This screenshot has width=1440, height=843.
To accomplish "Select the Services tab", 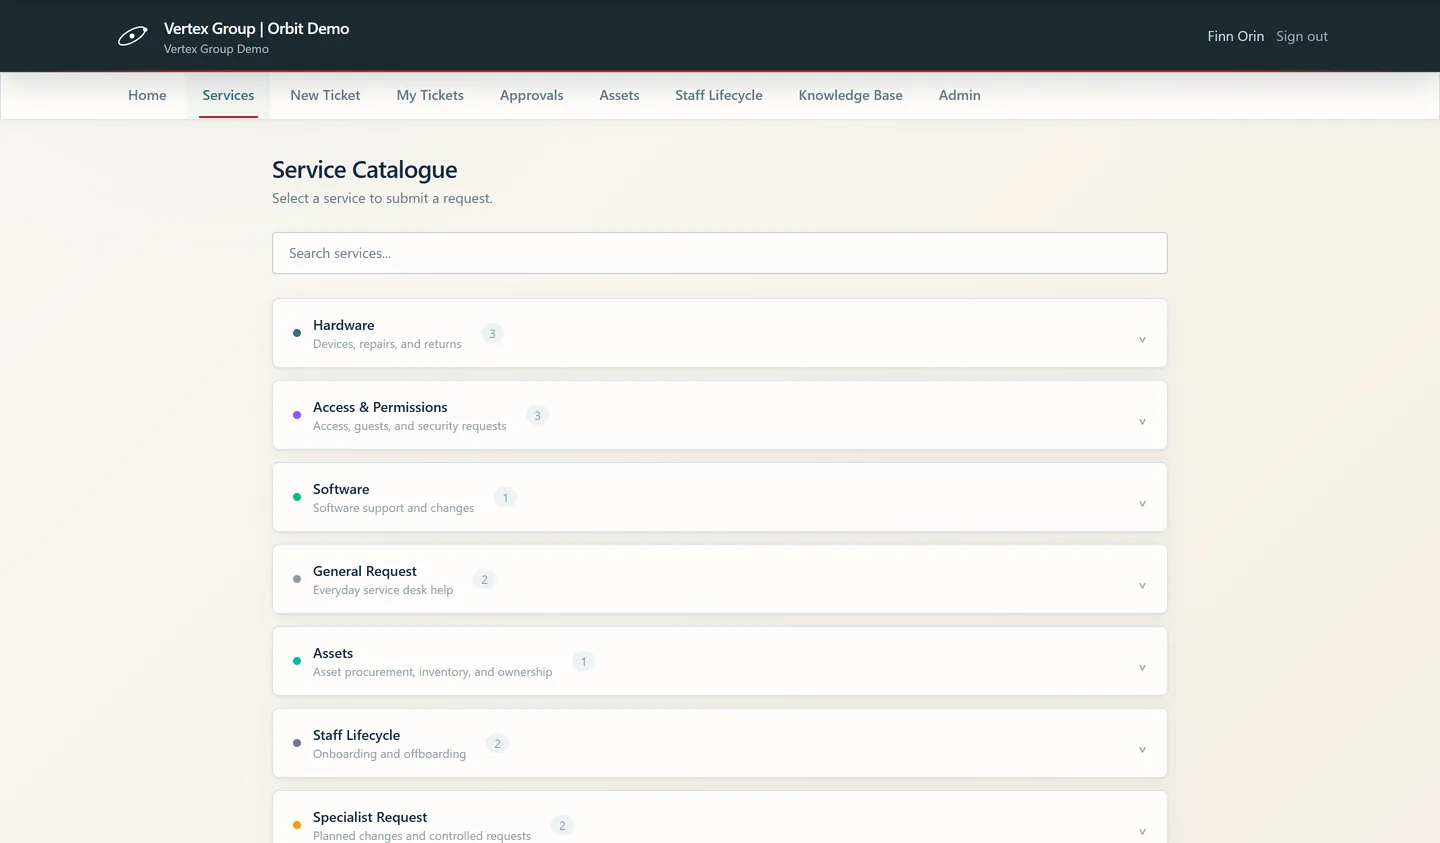I will pos(228,95).
